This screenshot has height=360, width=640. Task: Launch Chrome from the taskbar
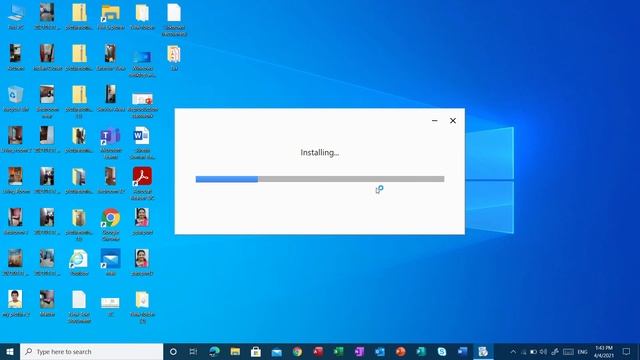[x=298, y=351]
